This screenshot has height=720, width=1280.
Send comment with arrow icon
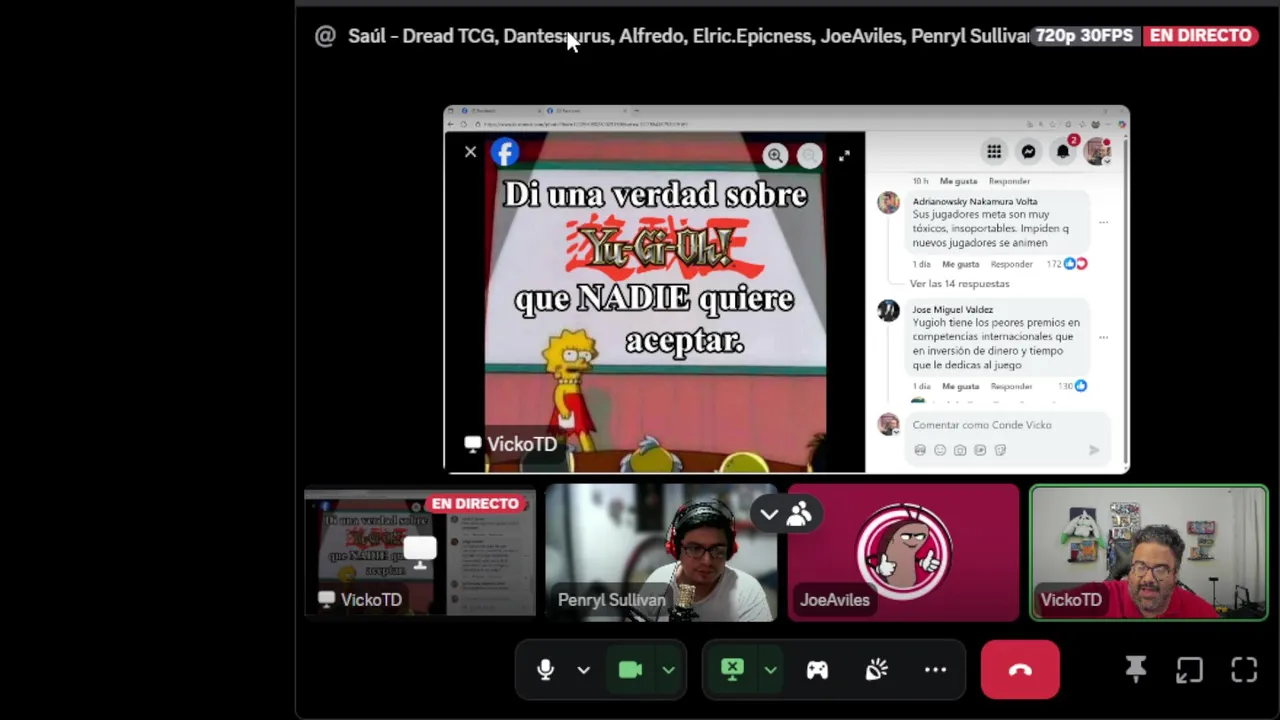click(x=1094, y=450)
